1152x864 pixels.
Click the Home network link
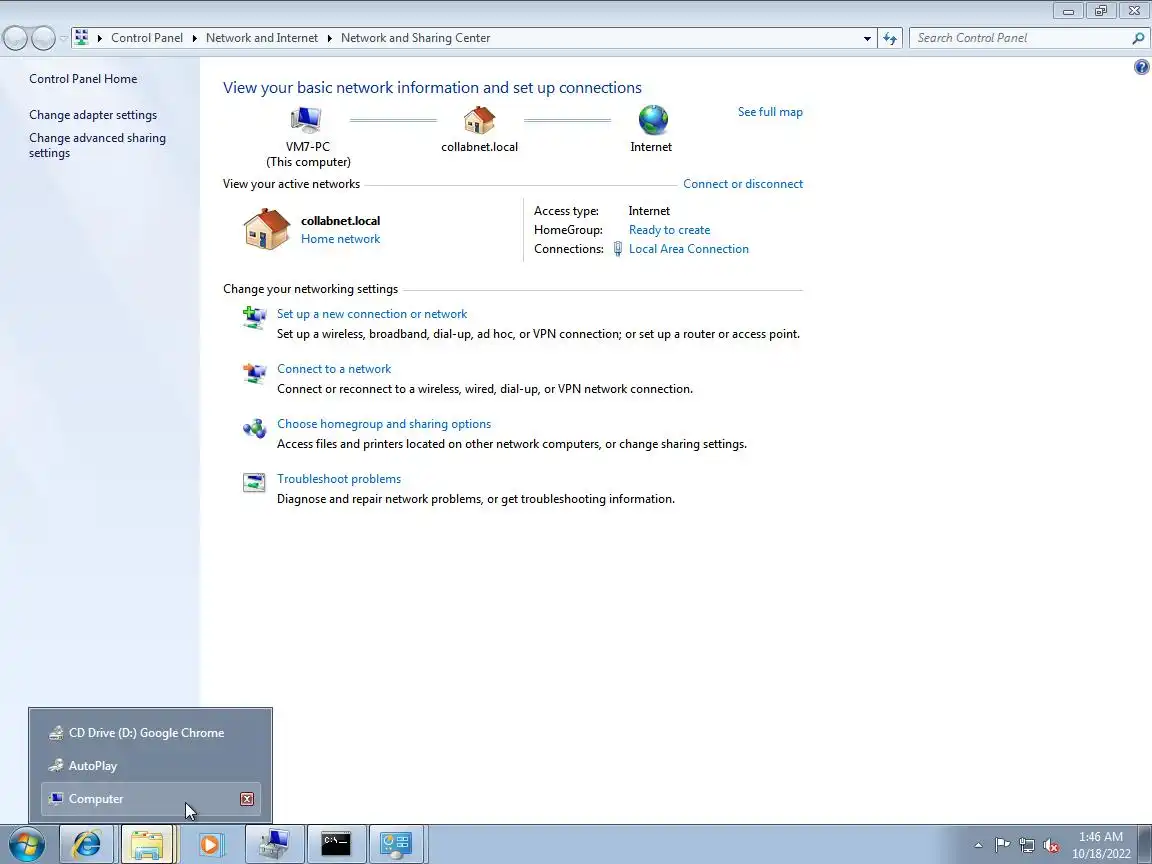340,239
